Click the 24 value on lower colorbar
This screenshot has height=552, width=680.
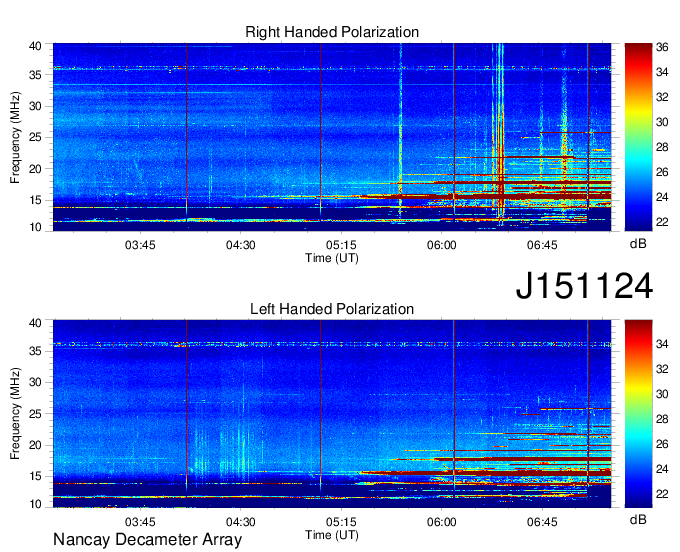point(662,469)
